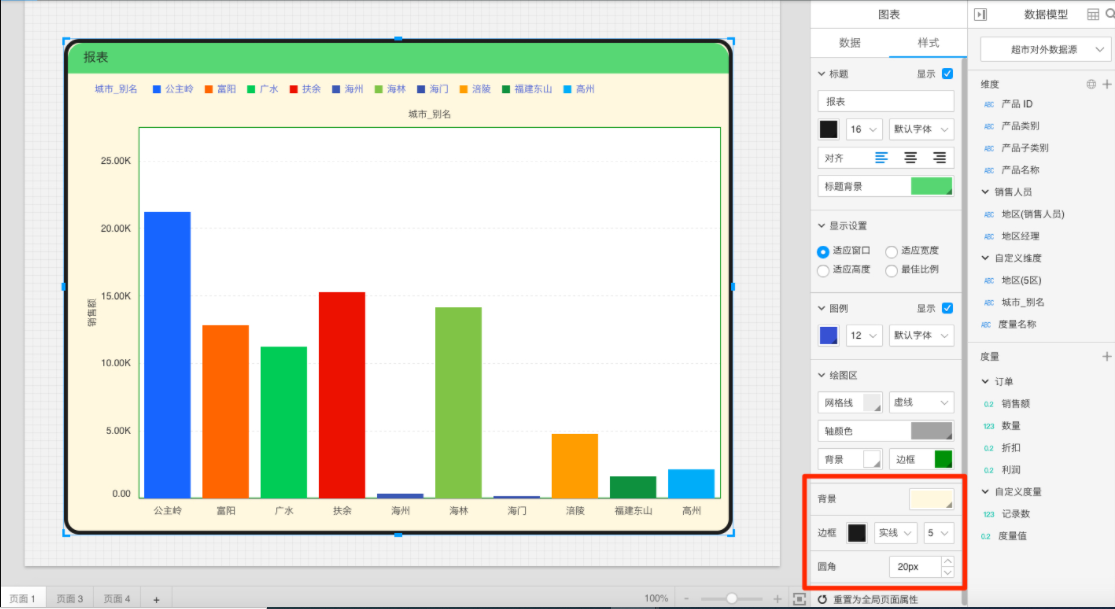The image size is (1115, 609).
Task: Open the legend 默认字体 font dropdown
Action: coord(921,335)
